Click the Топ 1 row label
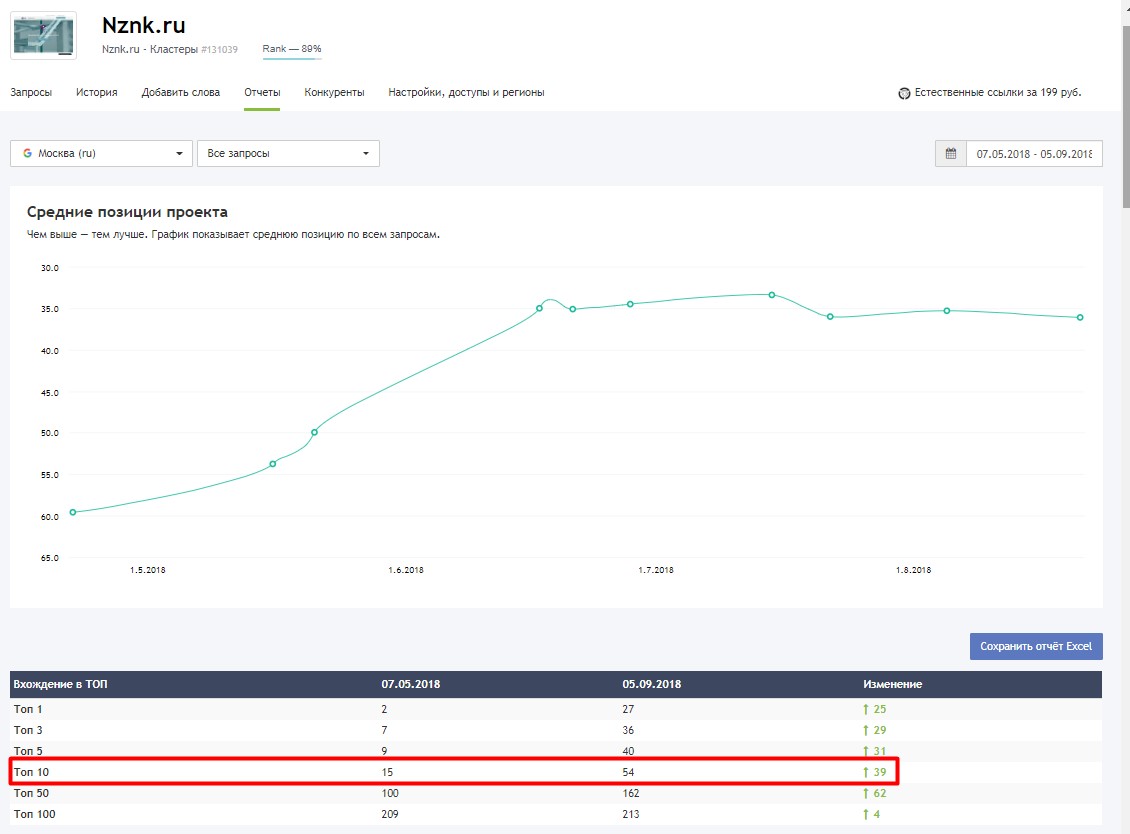This screenshot has width=1130, height=834. [x=28, y=709]
